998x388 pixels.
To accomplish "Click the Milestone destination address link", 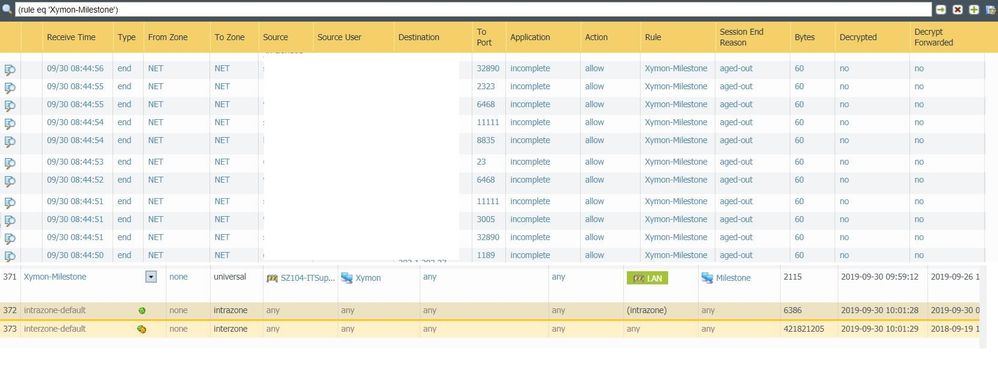I will pos(733,278).
